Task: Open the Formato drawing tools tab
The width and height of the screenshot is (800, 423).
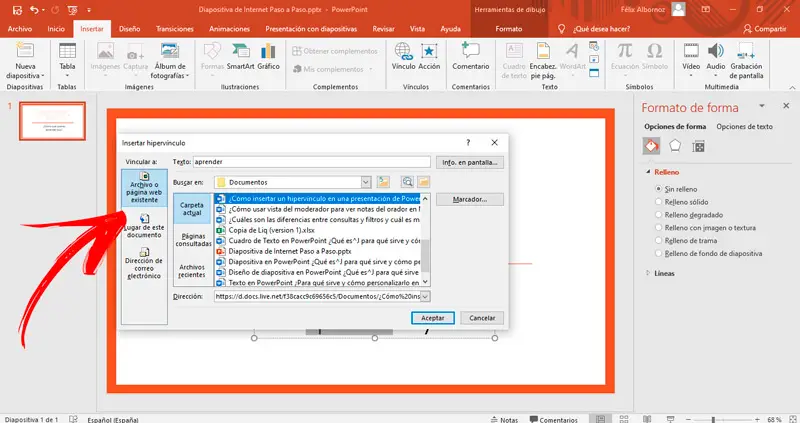Action: 509,29
